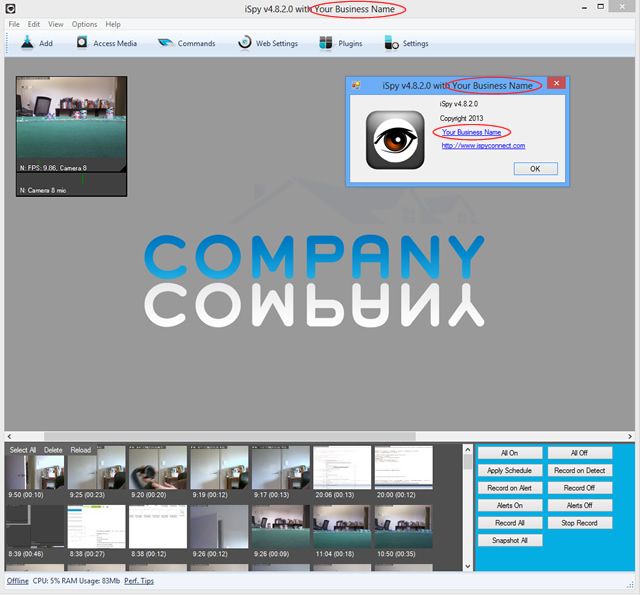Click the media panel scroll up arrow
This screenshot has width=640, height=595.
tap(468, 450)
